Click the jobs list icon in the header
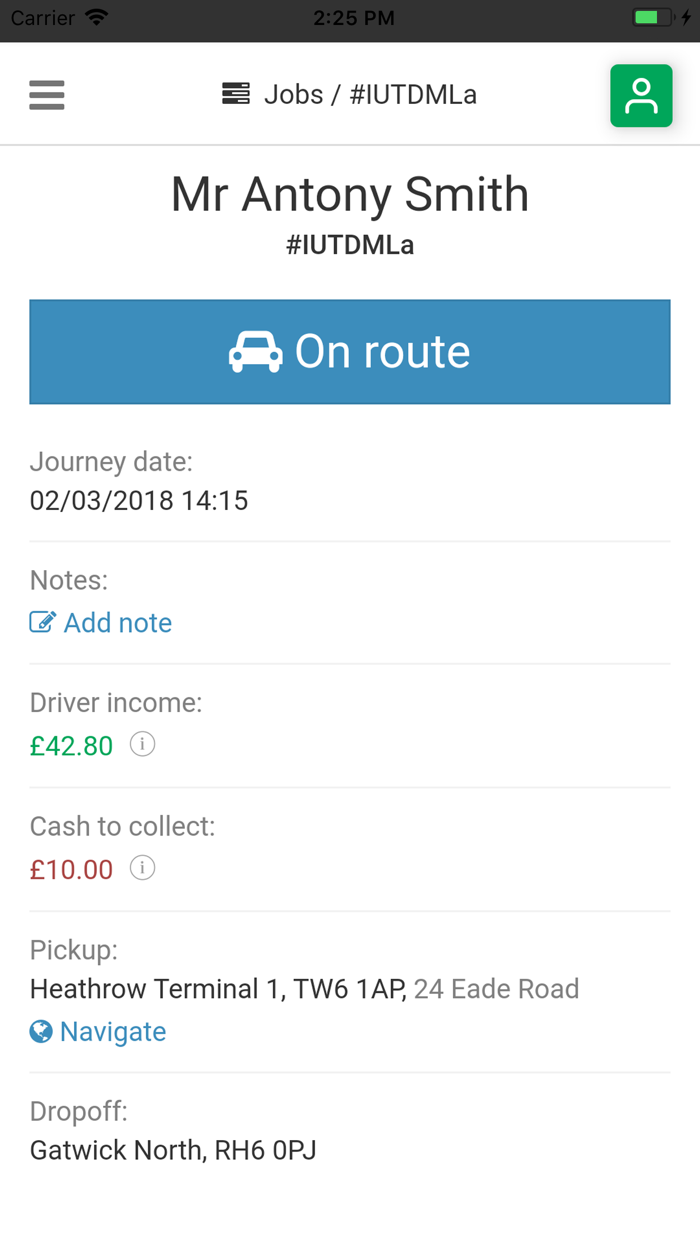This screenshot has height=1244, width=700. pos(234,93)
